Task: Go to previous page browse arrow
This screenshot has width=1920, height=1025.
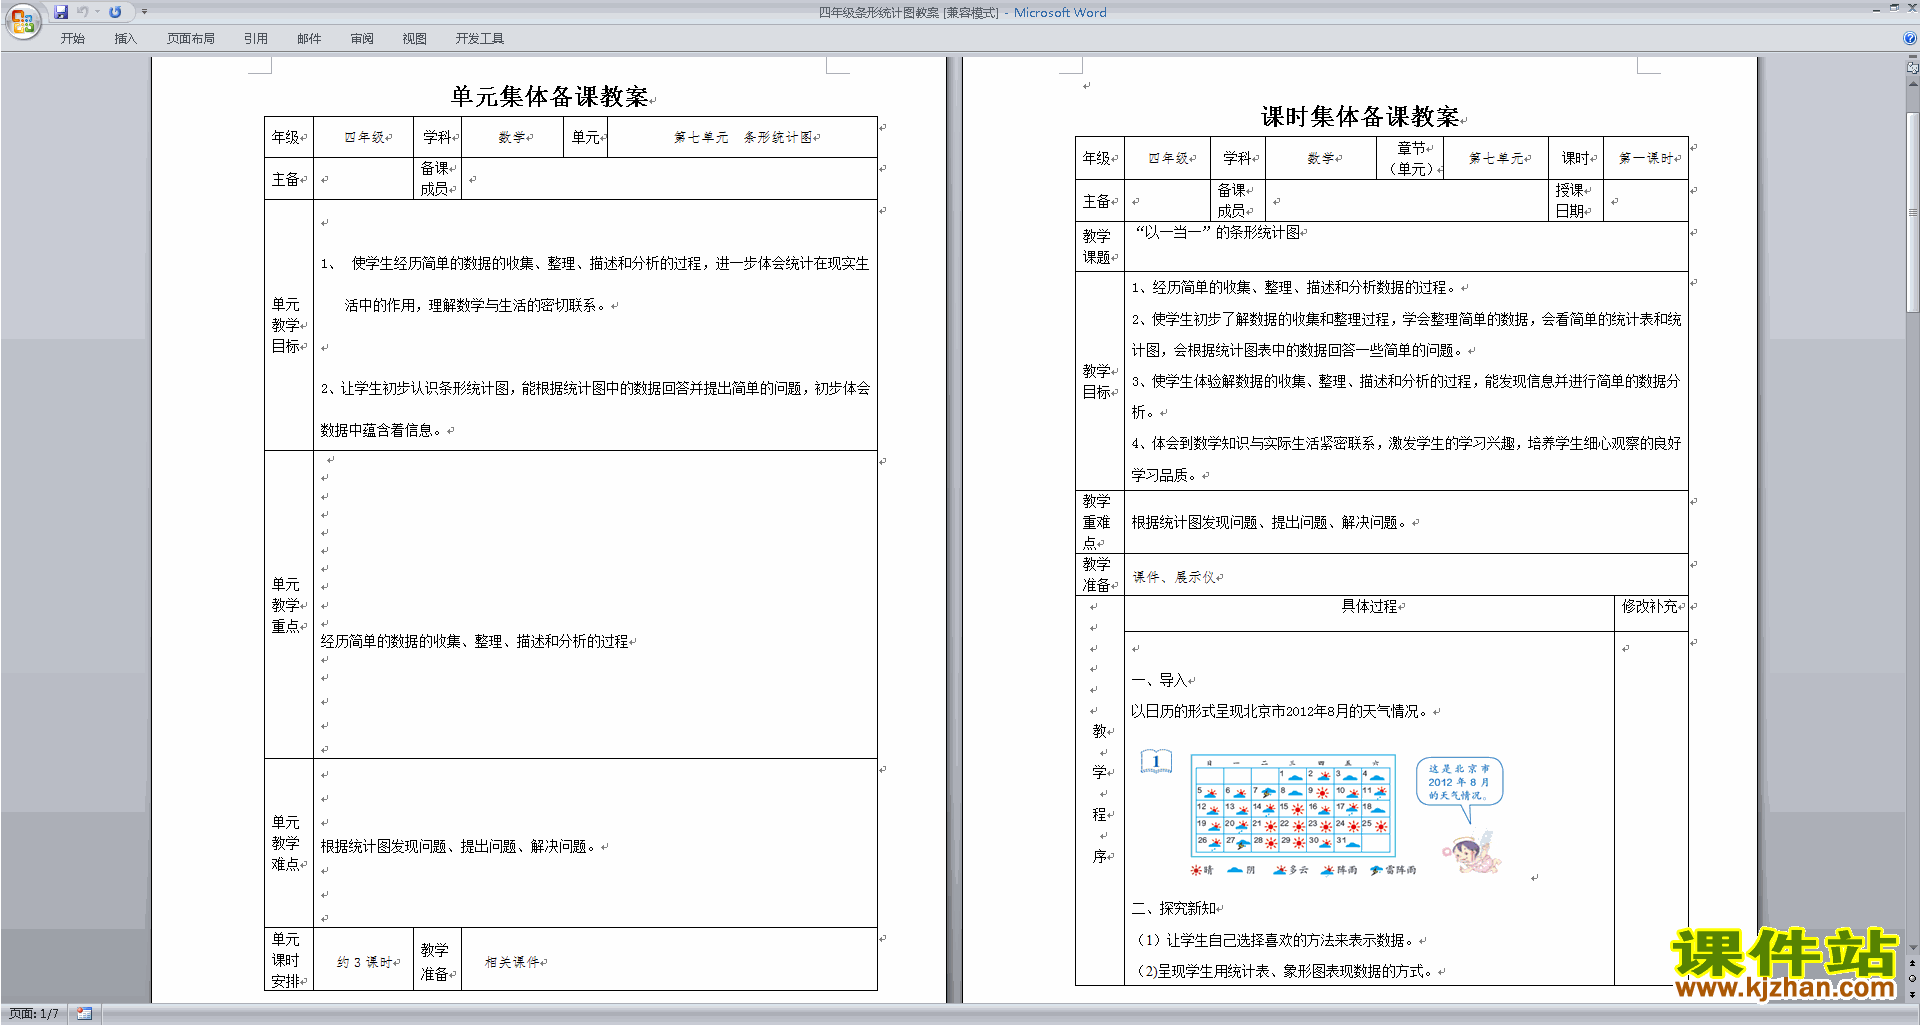Action: click(1913, 964)
